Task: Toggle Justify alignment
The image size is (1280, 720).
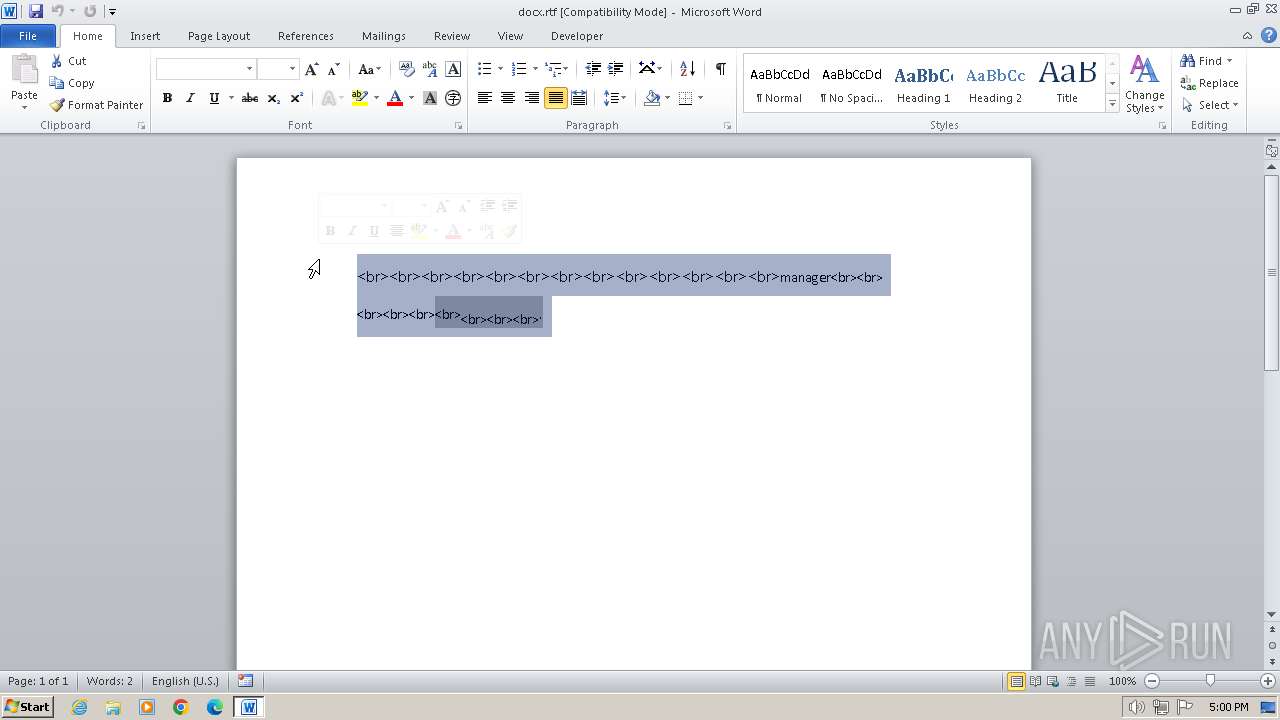Action: click(555, 98)
